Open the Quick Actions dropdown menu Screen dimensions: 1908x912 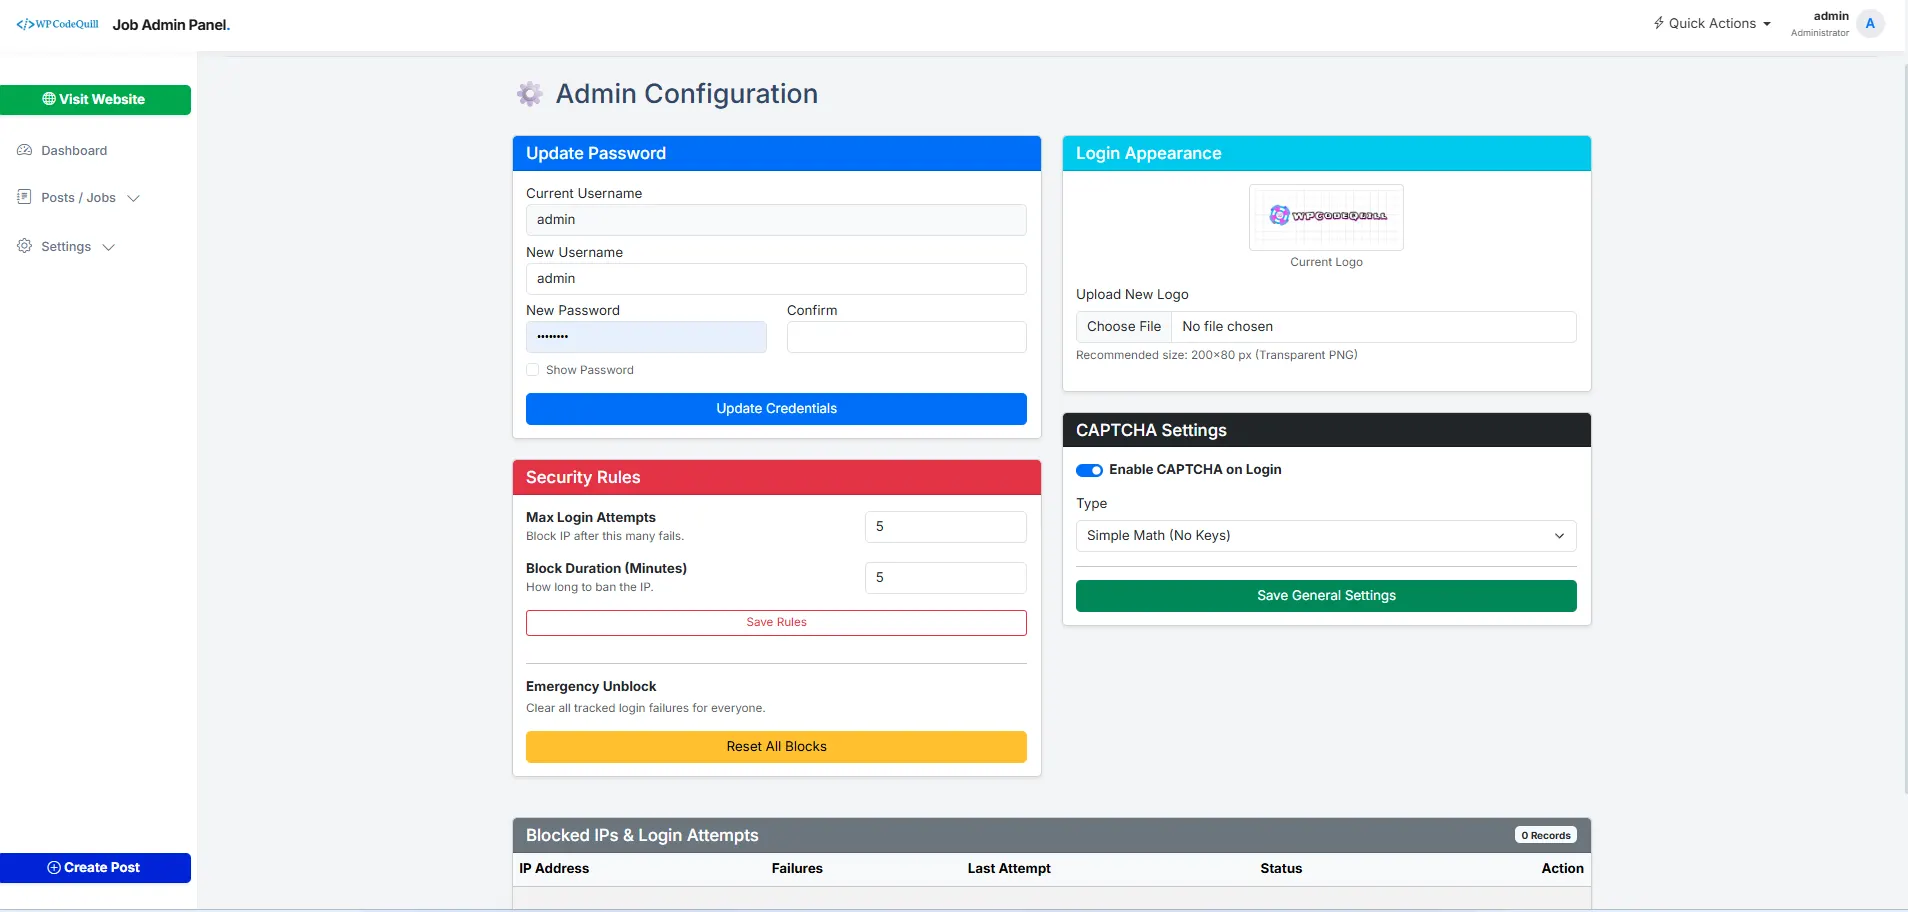1712,23
